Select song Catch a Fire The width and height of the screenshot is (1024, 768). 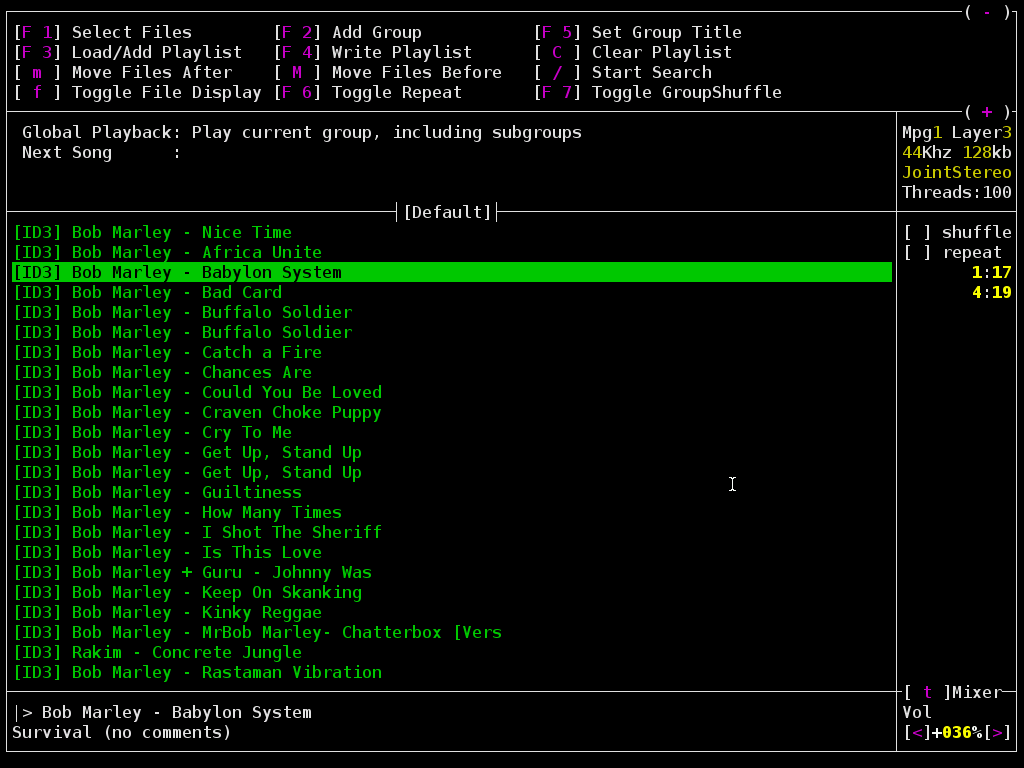pyautogui.click(x=452, y=353)
